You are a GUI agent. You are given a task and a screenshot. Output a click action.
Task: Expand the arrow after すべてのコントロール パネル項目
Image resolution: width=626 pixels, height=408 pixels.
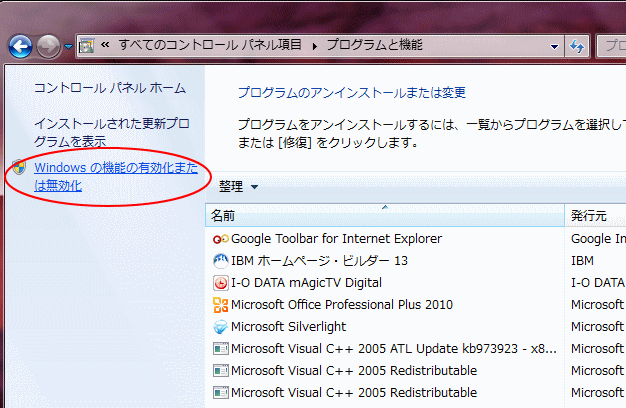click(x=315, y=46)
